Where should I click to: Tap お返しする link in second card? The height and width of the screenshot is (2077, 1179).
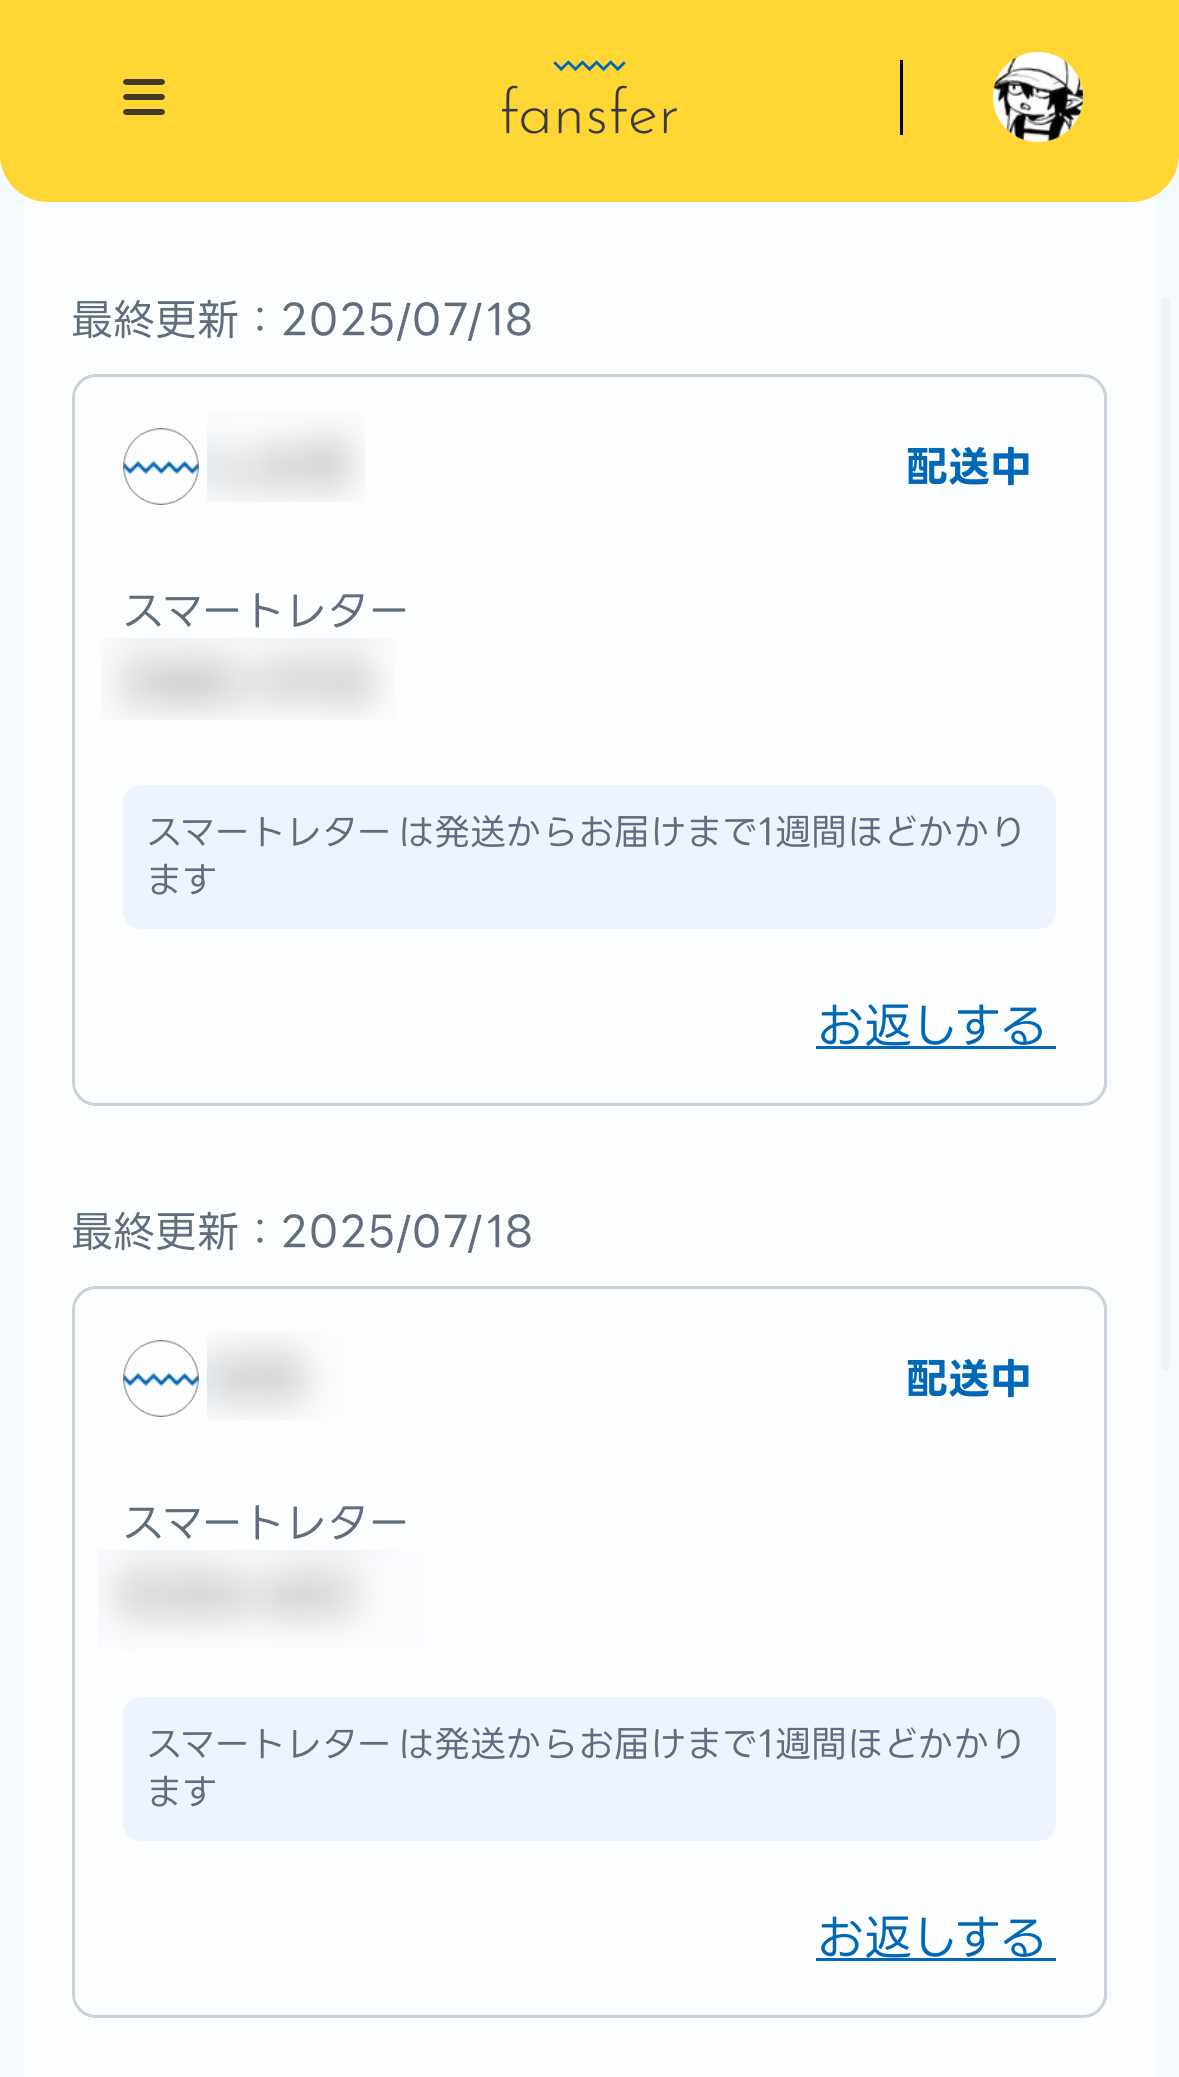935,1938
